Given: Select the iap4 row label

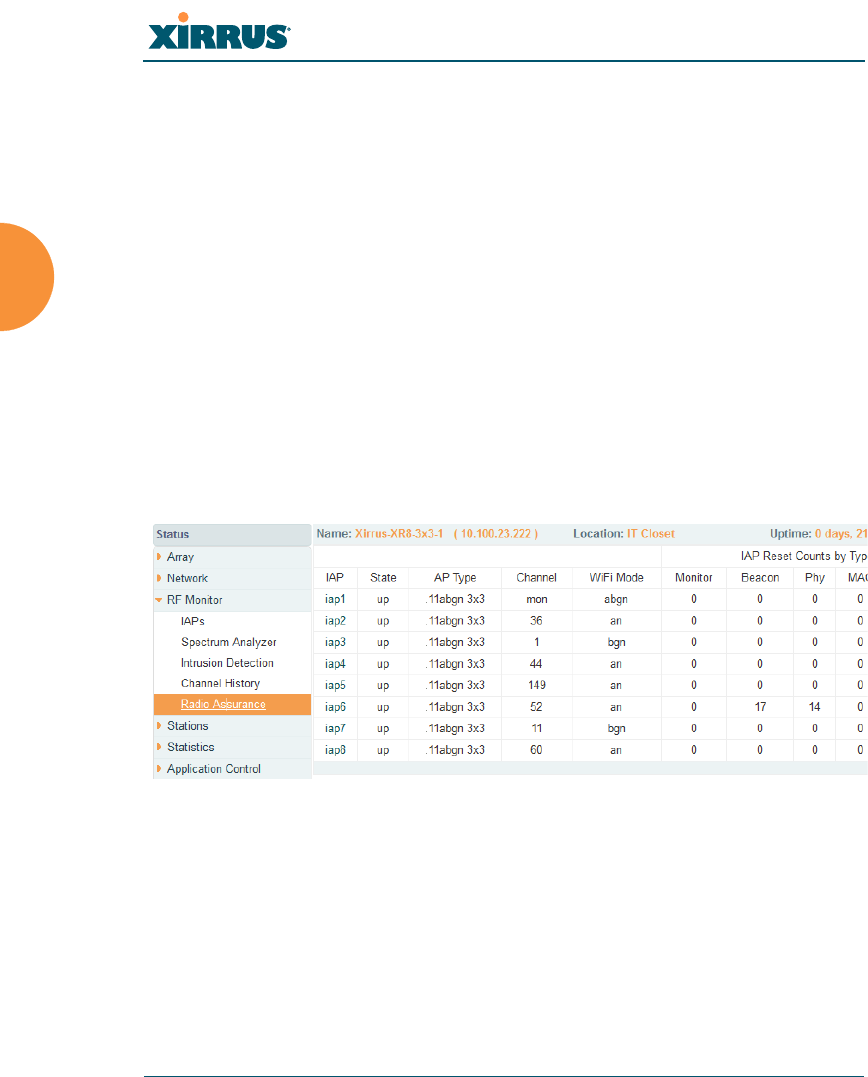Looking at the screenshot, I should (335, 664).
